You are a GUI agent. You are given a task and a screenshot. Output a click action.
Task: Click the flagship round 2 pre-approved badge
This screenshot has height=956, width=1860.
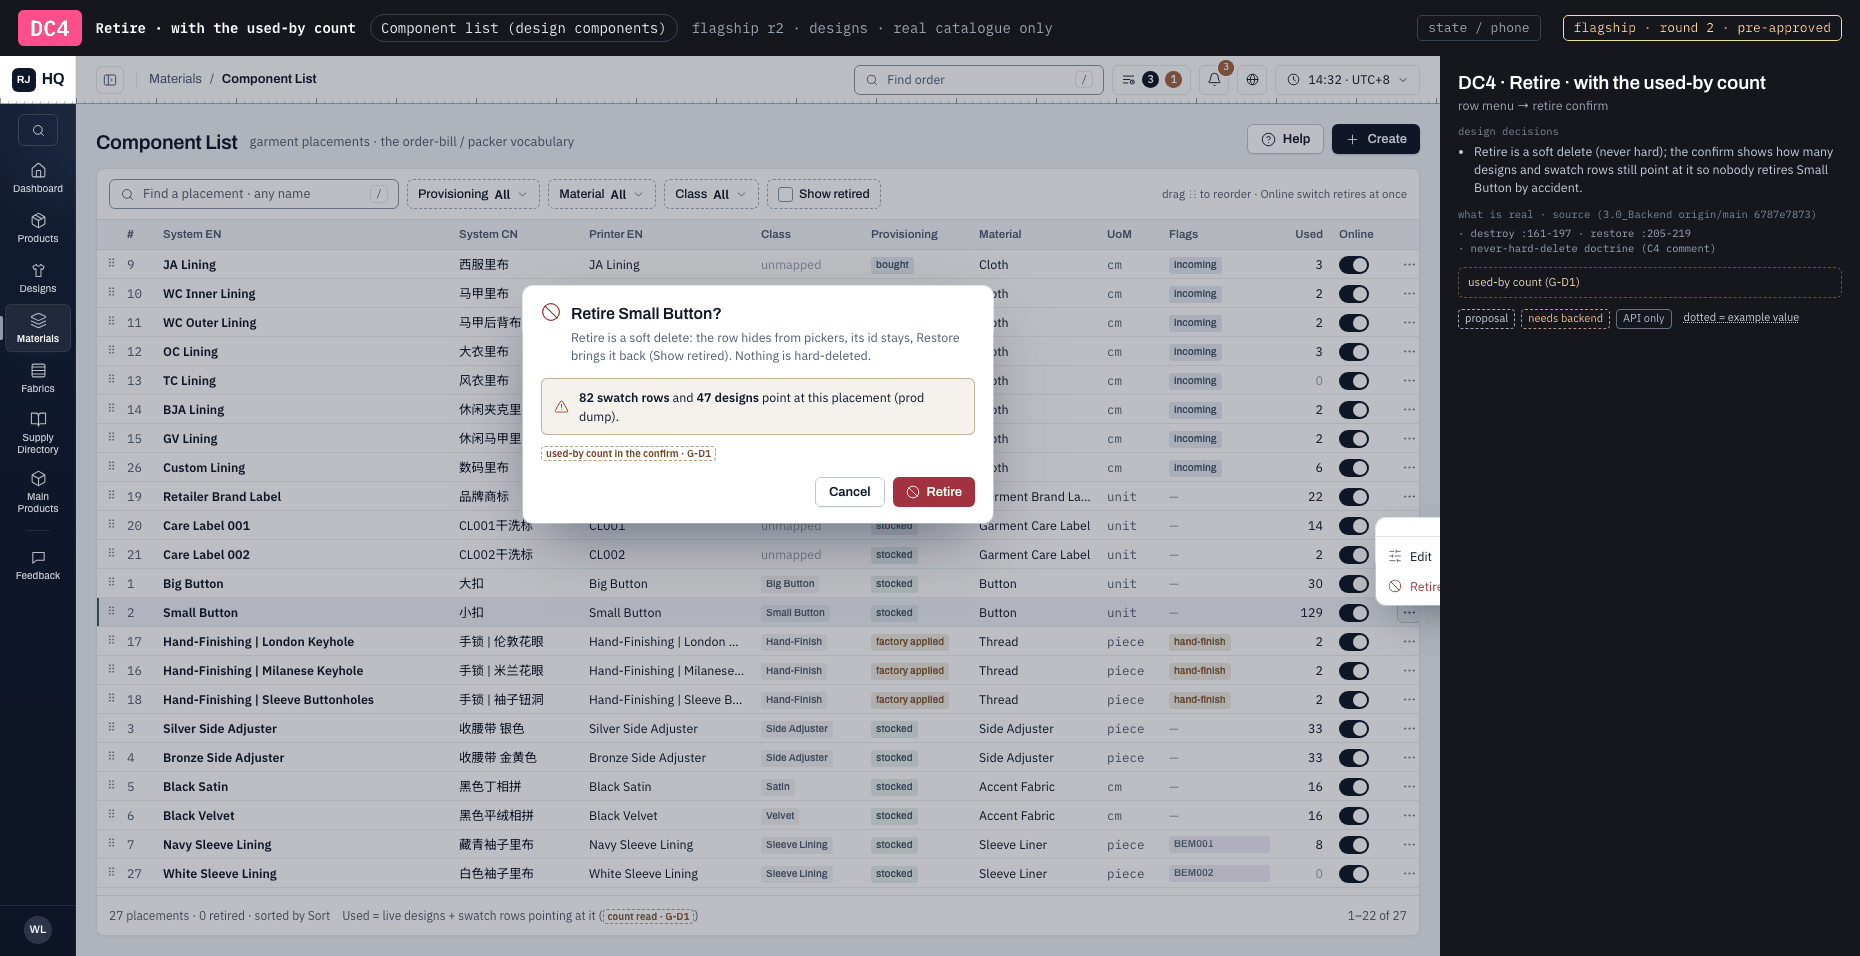(x=1702, y=28)
